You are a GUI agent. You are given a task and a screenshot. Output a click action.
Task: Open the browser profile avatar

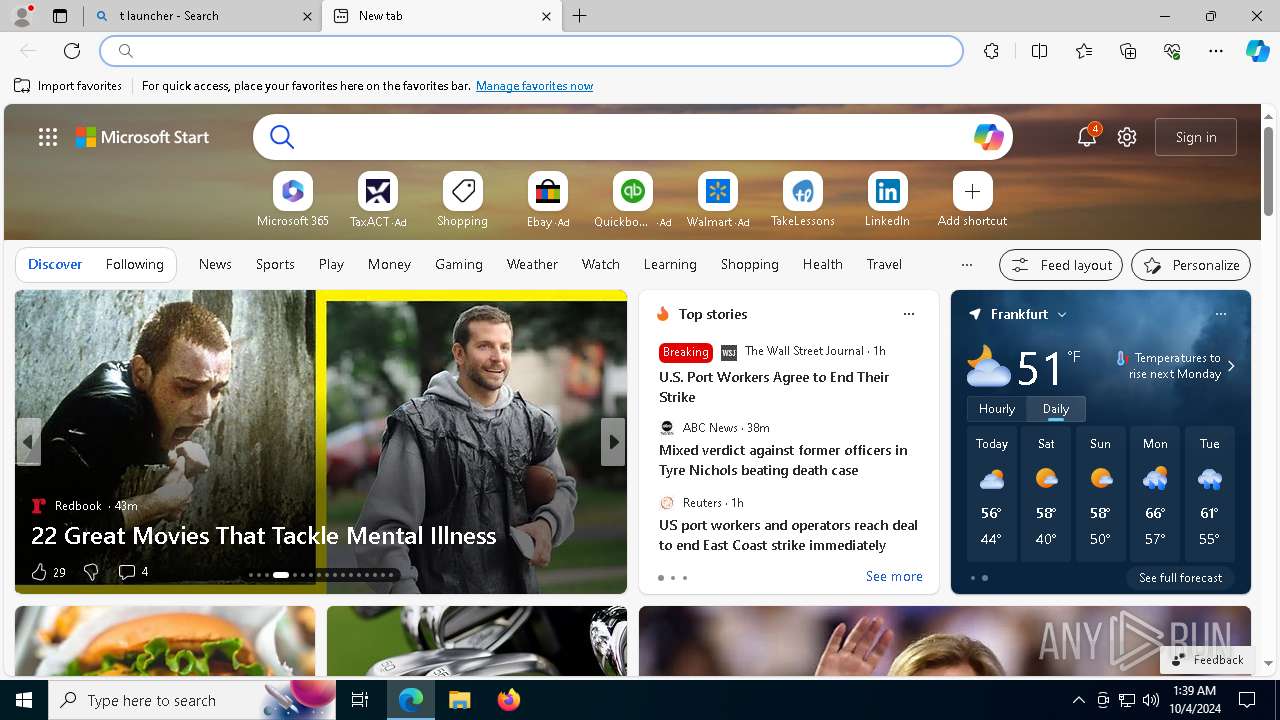(21, 16)
